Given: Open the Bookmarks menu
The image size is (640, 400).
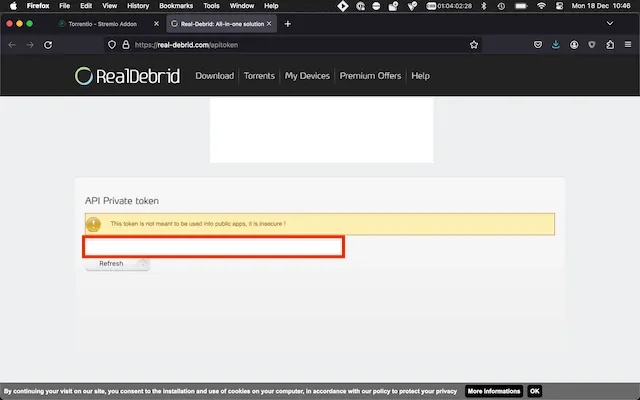Looking at the screenshot, I should pos(176,6).
